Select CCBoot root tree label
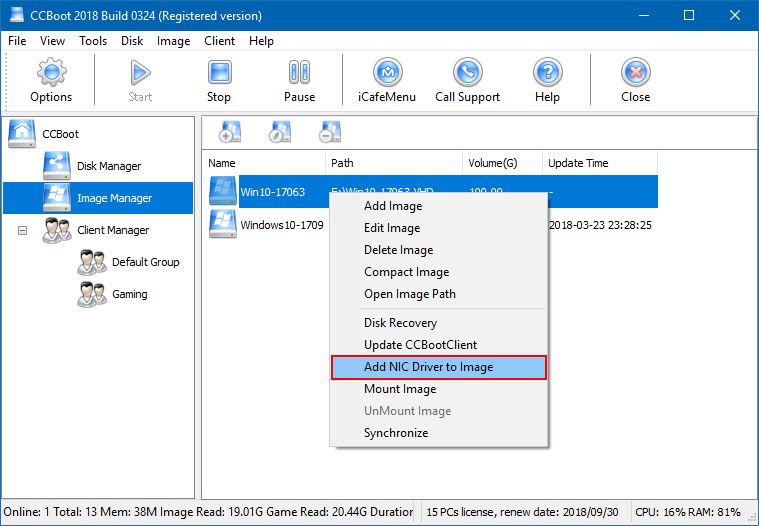Screen dimensions: 759x526 61,134
